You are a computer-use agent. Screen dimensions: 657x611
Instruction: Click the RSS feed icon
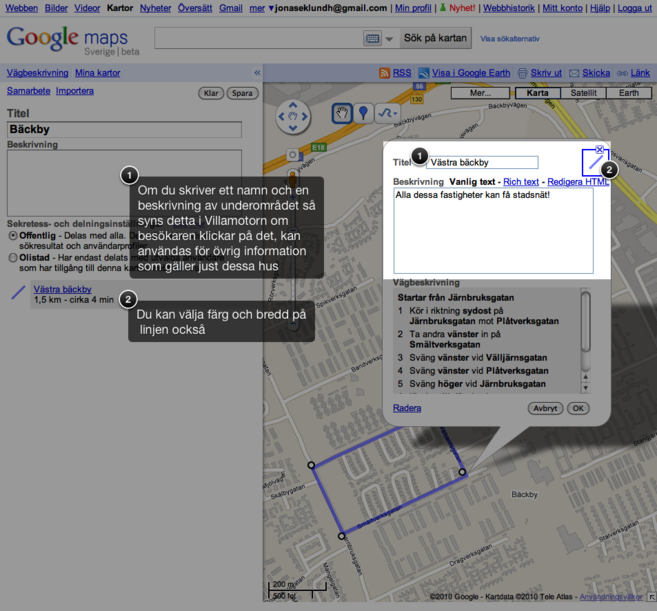point(385,73)
